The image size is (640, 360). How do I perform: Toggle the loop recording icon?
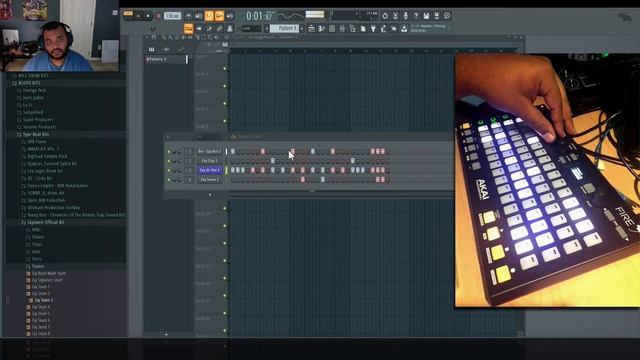tap(230, 16)
